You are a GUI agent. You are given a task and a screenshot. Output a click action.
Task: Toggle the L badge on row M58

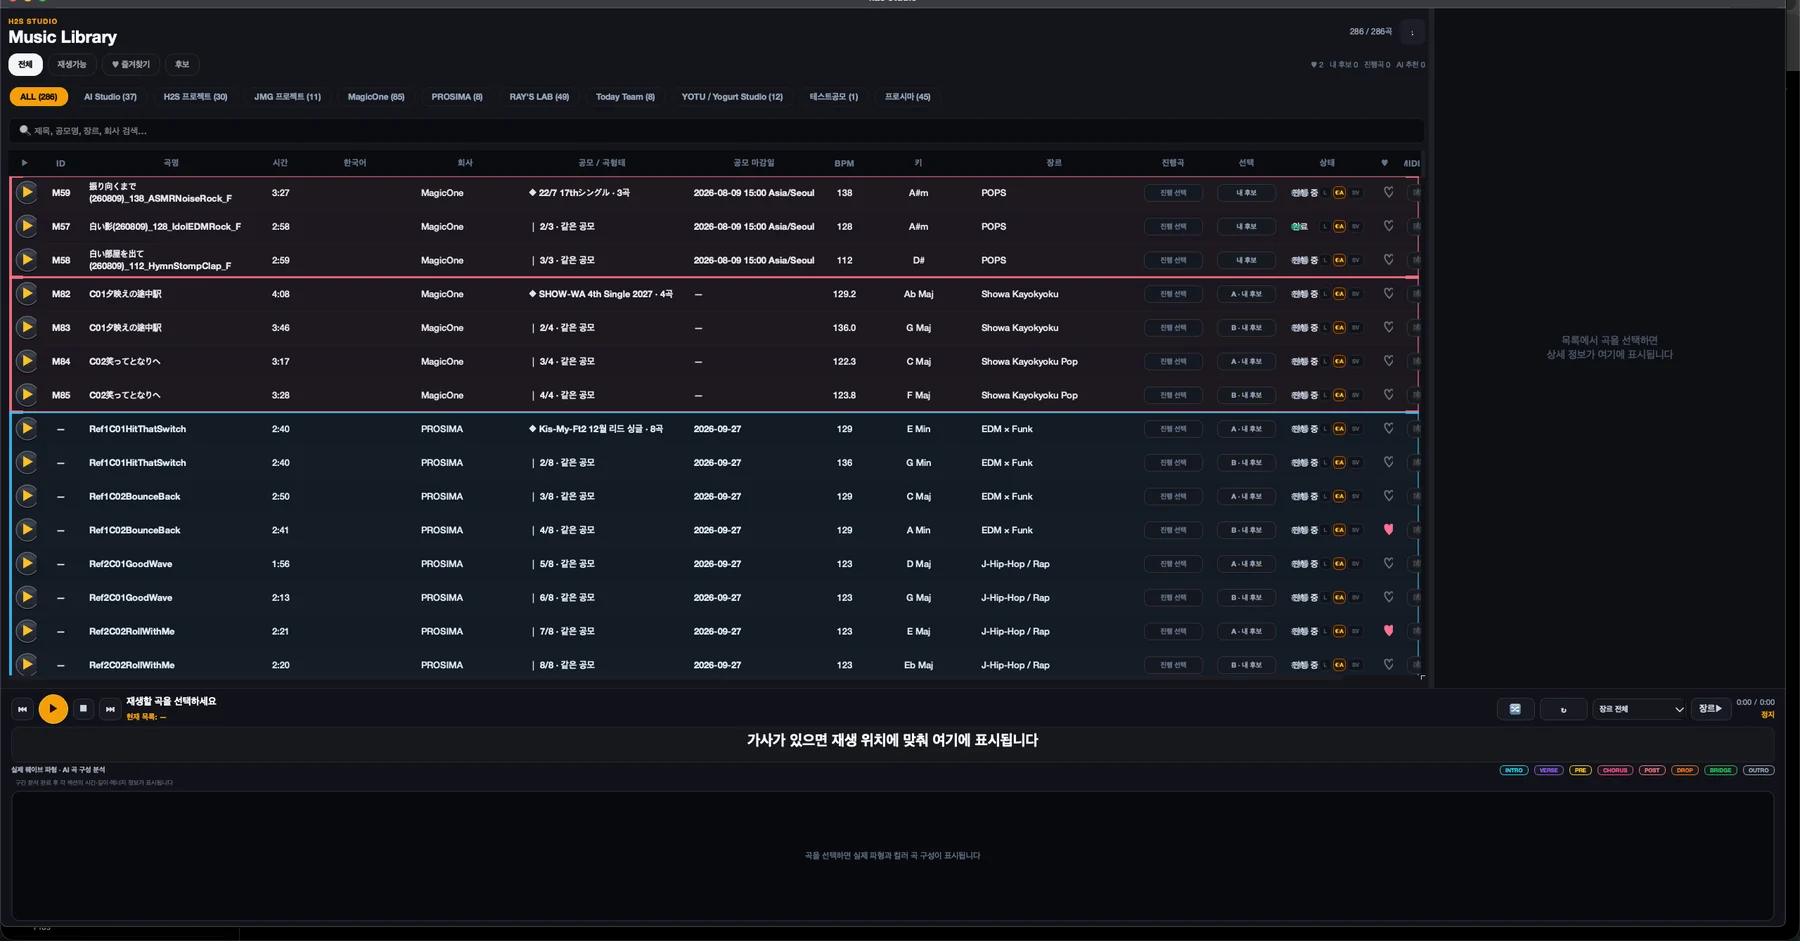click(1325, 260)
